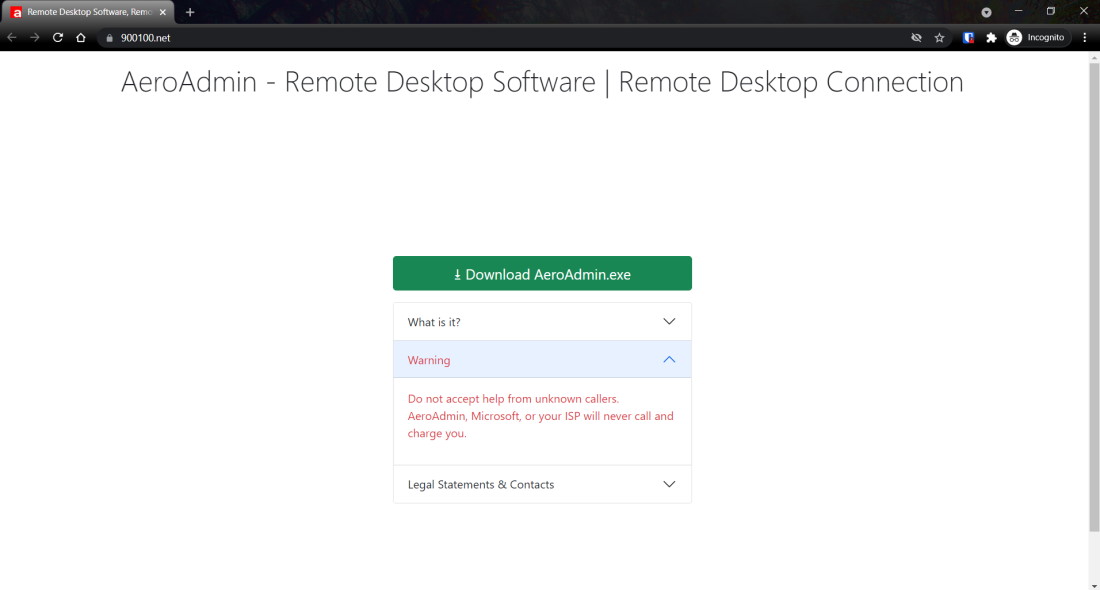Click the crossed-out eye tracking icon

(x=916, y=38)
